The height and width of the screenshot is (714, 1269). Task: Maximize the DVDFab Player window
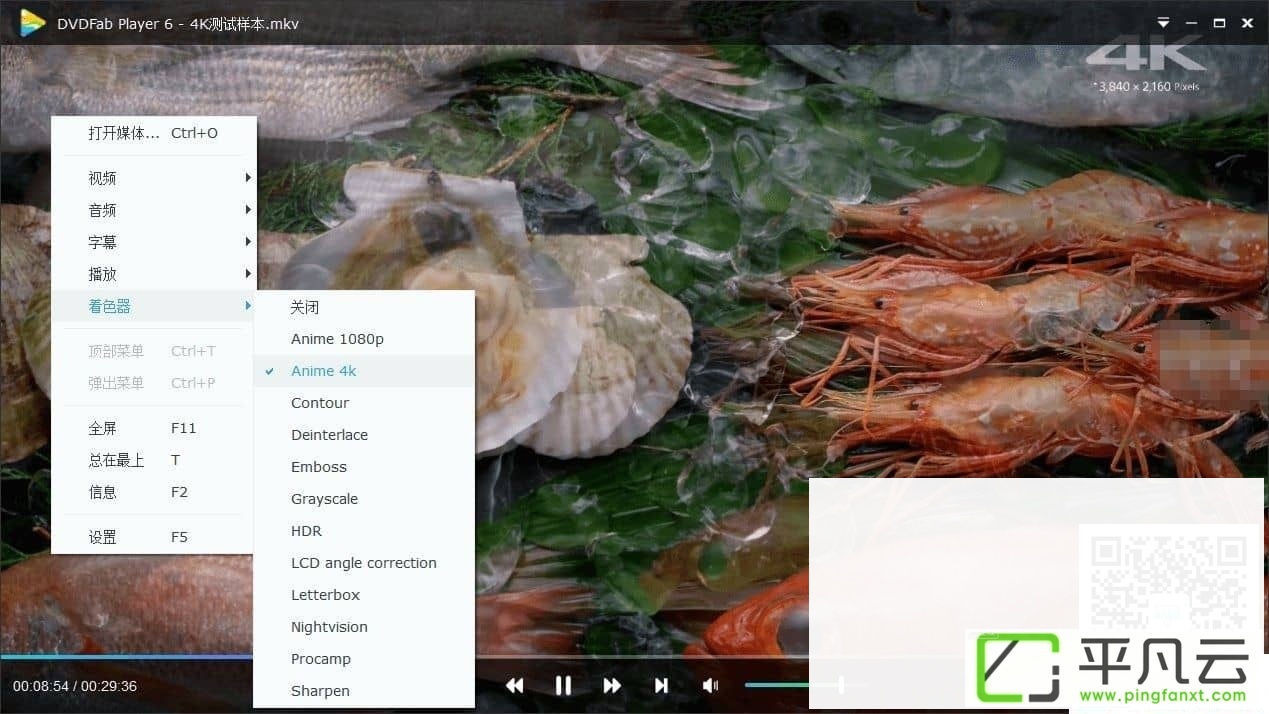[x=1219, y=23]
